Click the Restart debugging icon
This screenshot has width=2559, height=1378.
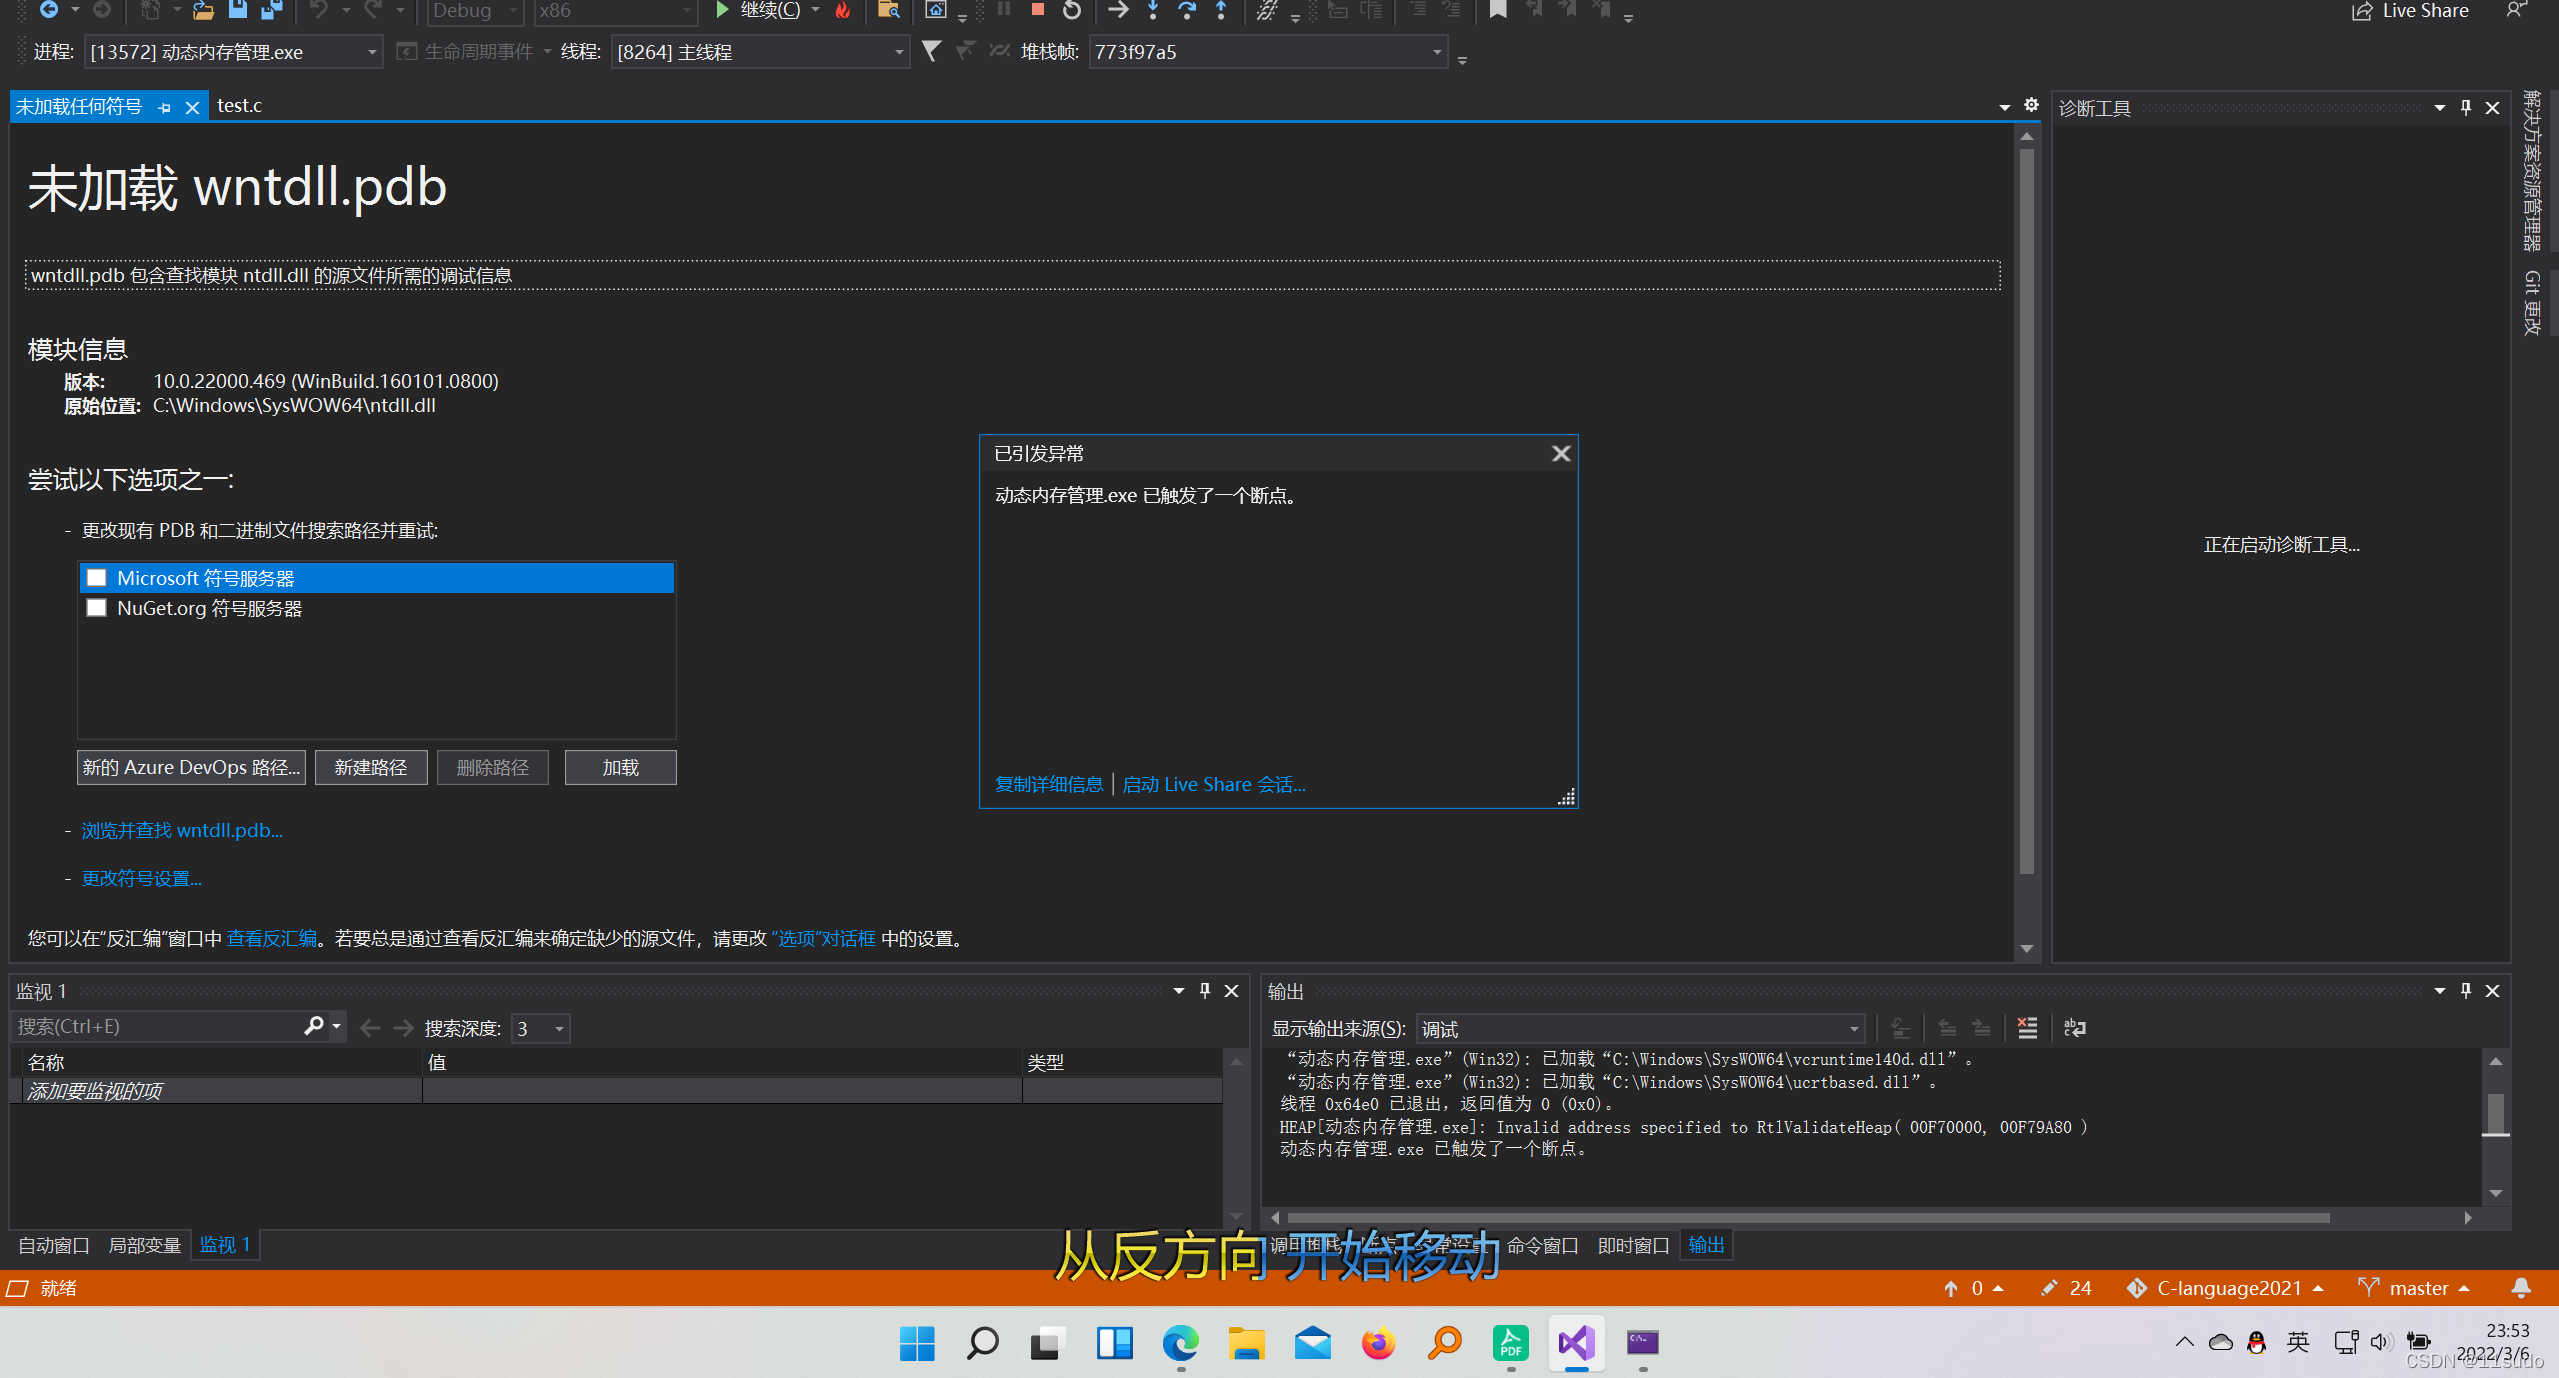tap(1071, 10)
